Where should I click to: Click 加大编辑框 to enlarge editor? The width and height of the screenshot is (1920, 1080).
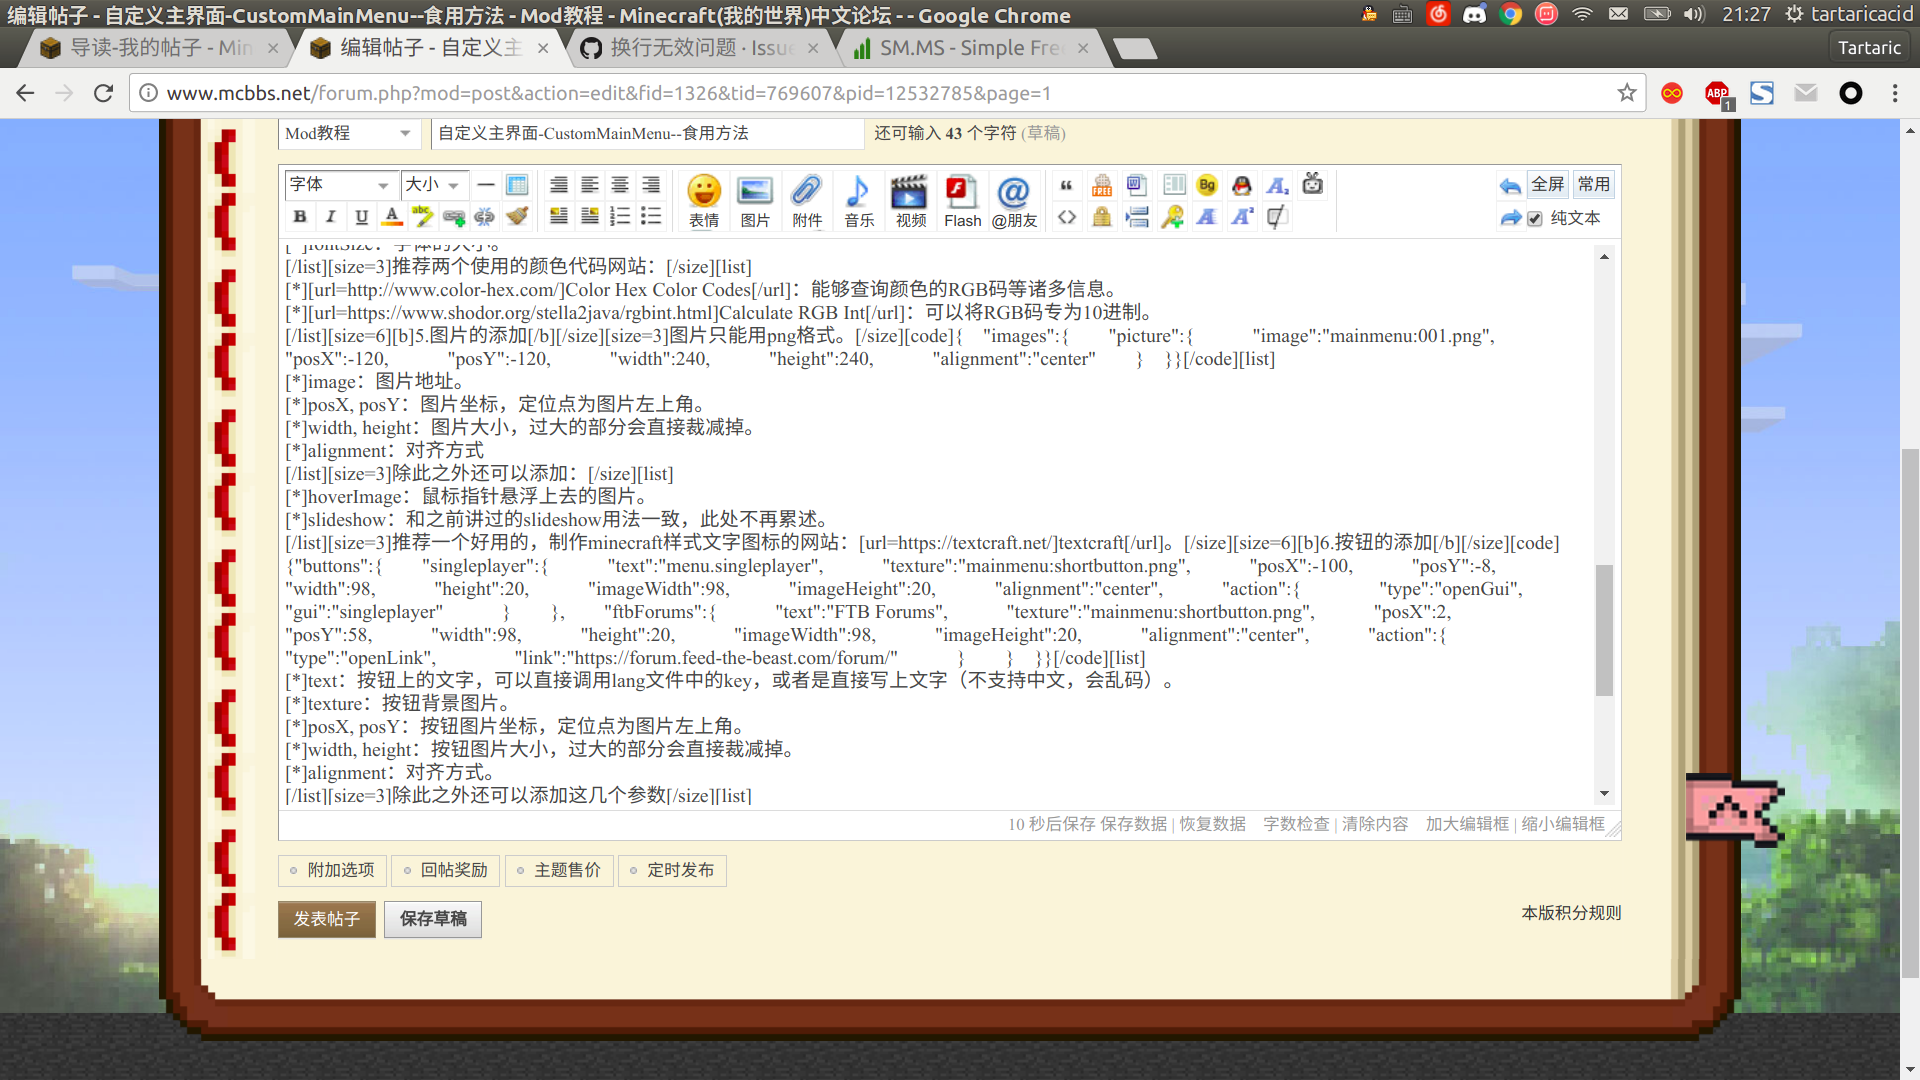[x=1467, y=824]
